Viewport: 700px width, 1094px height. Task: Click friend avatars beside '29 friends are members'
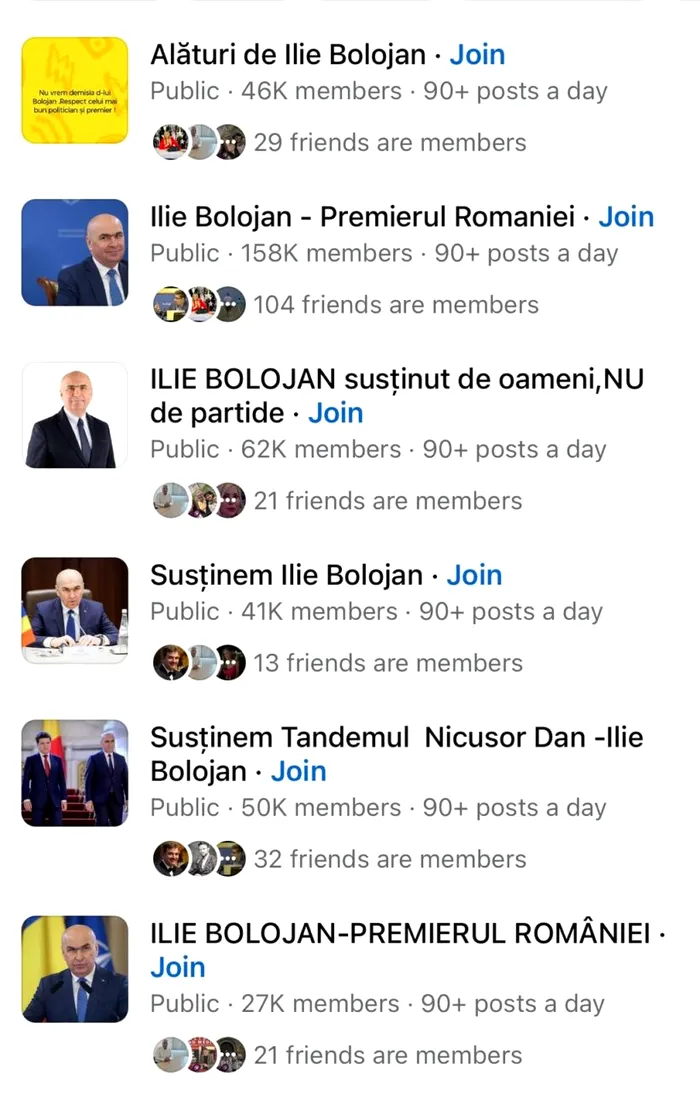[199, 143]
